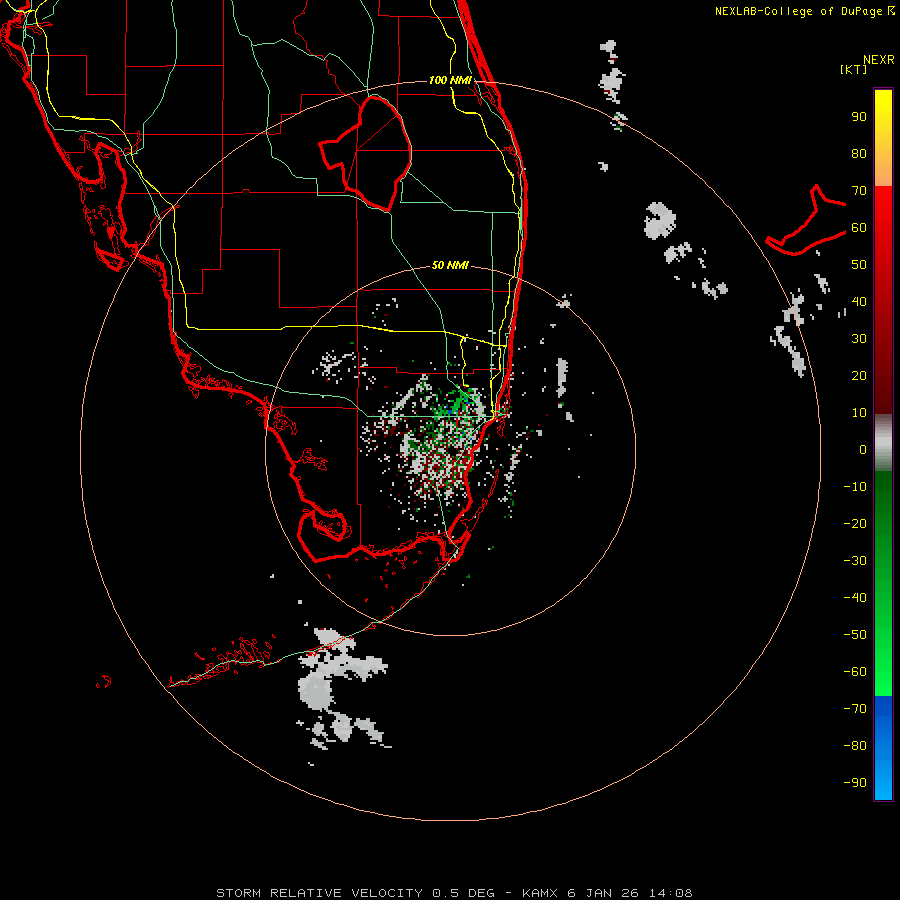Select the -10 value on velocity scale
Viewport: 900px width, 900px height.
855,487
